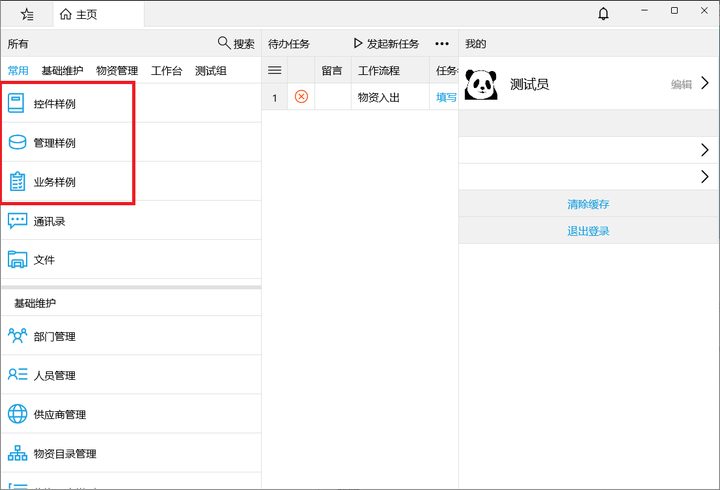
Task: Click the panda avatar thumbnail
Action: pos(482,84)
